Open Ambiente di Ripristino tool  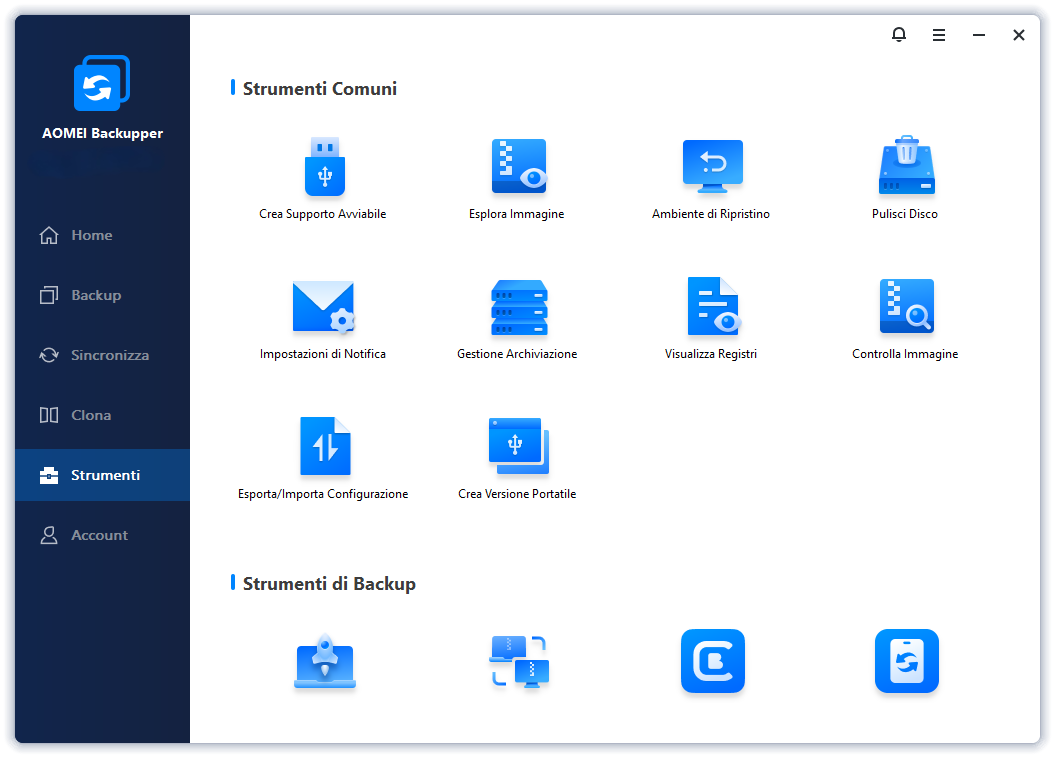[712, 167]
